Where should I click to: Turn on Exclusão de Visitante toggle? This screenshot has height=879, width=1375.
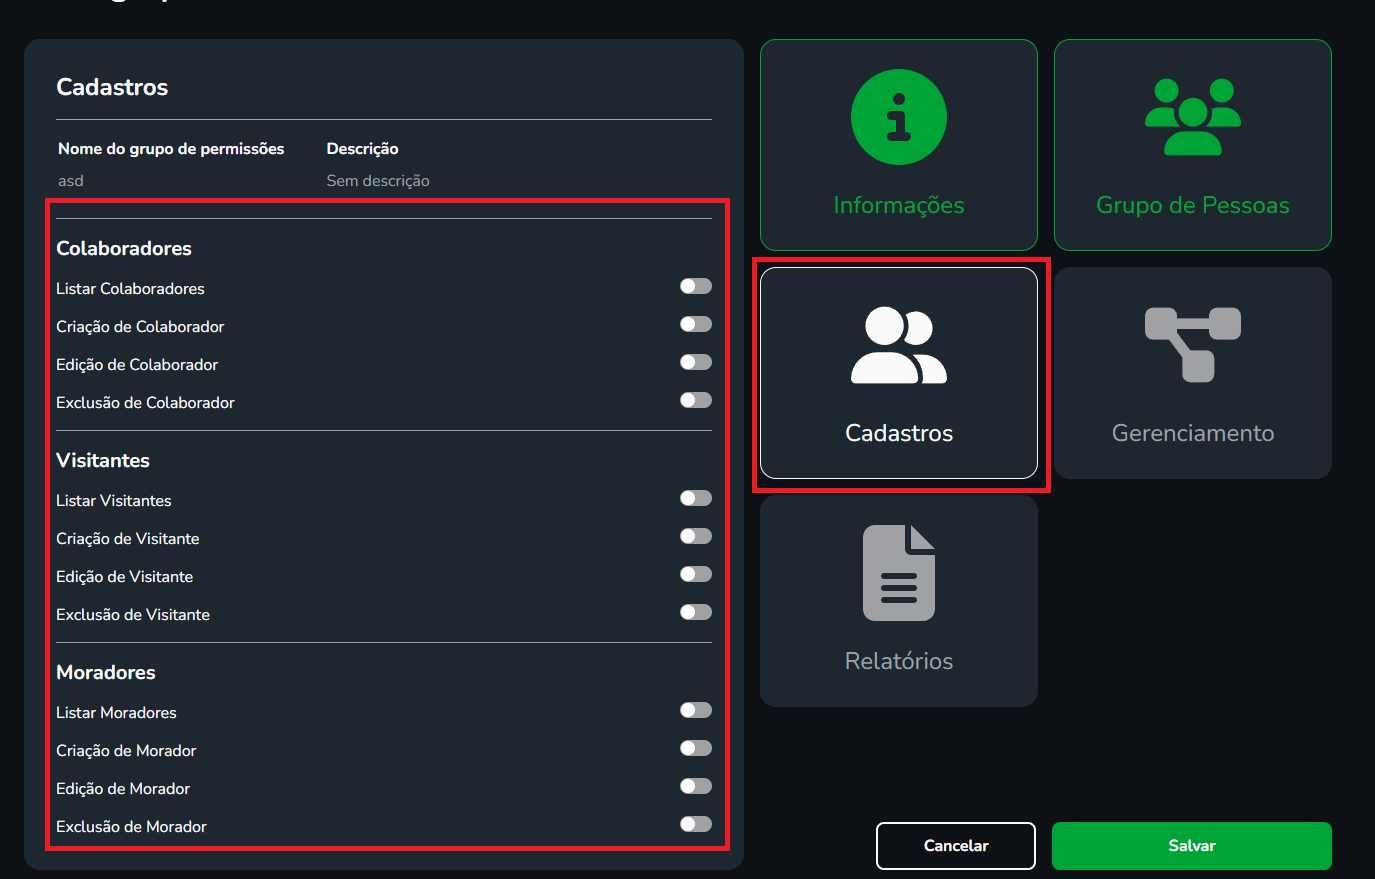click(x=695, y=613)
